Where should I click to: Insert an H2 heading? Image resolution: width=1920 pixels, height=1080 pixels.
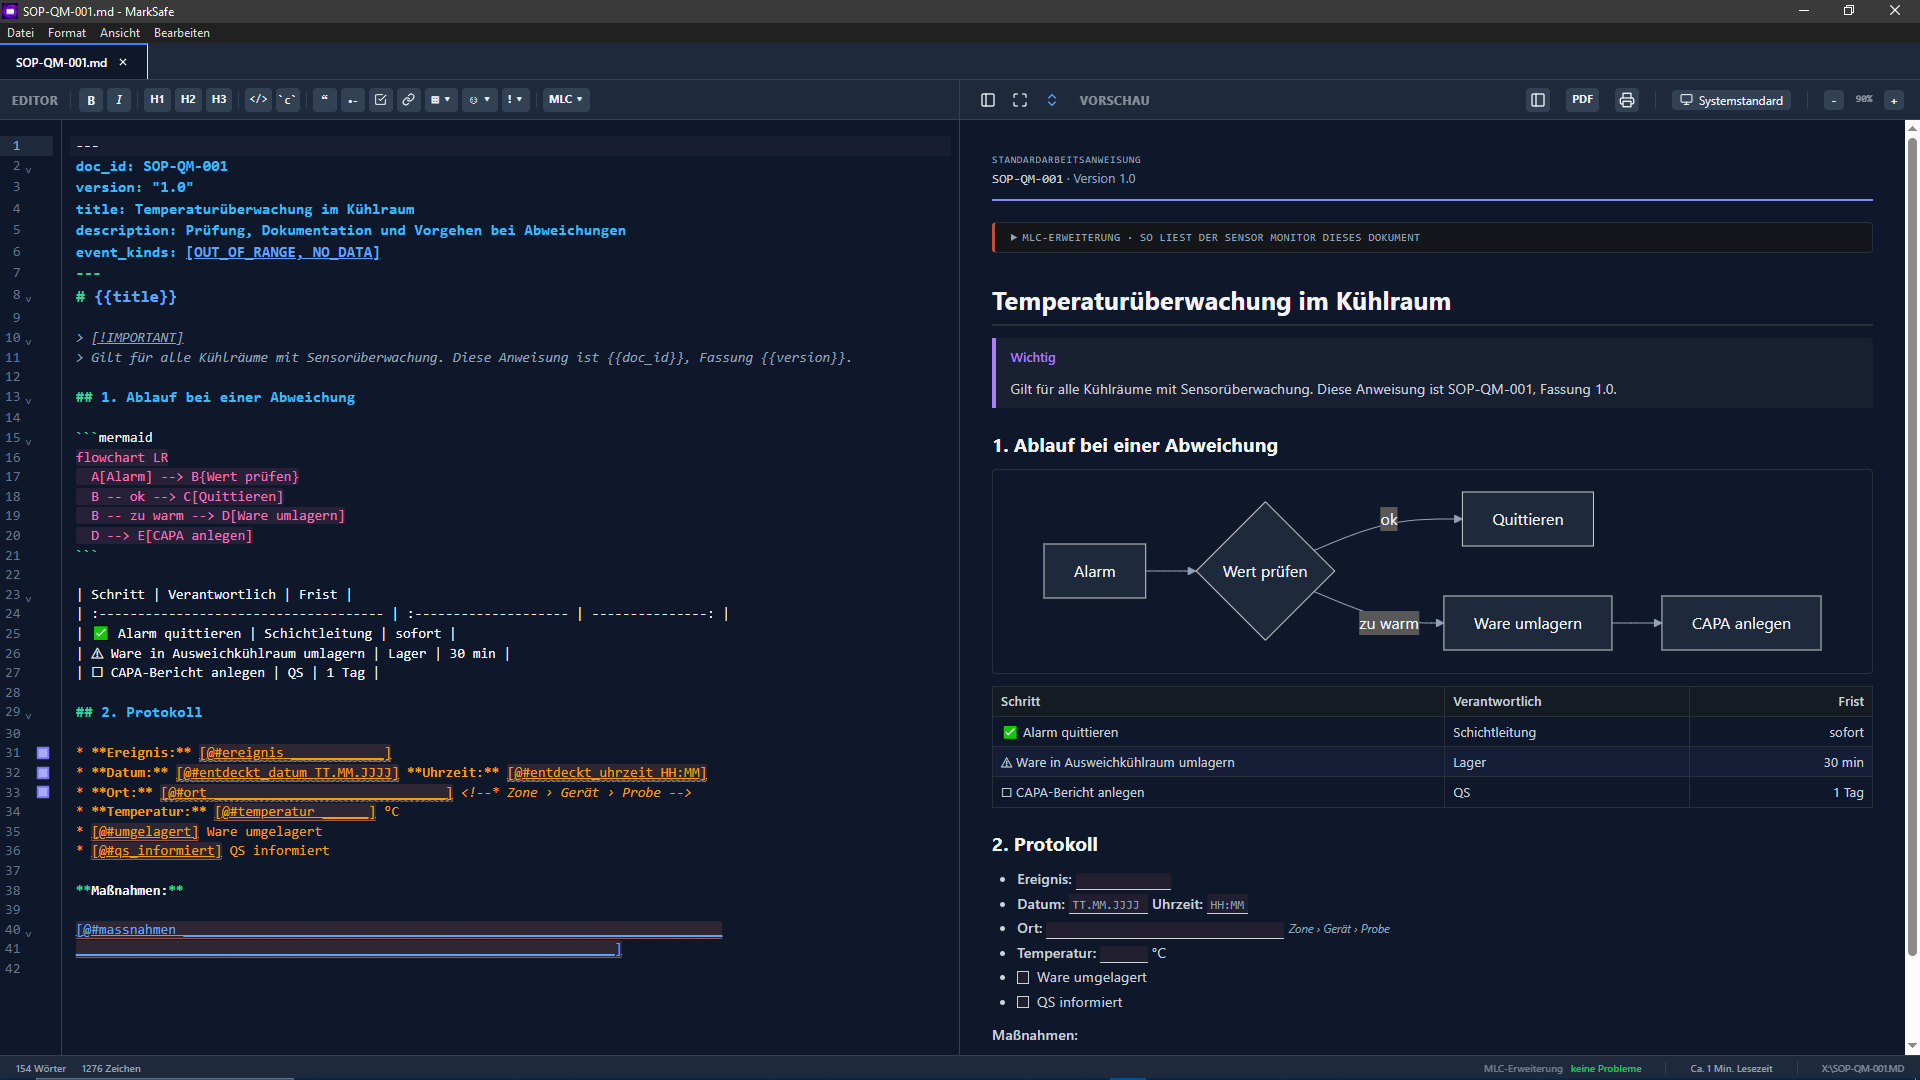tap(188, 100)
